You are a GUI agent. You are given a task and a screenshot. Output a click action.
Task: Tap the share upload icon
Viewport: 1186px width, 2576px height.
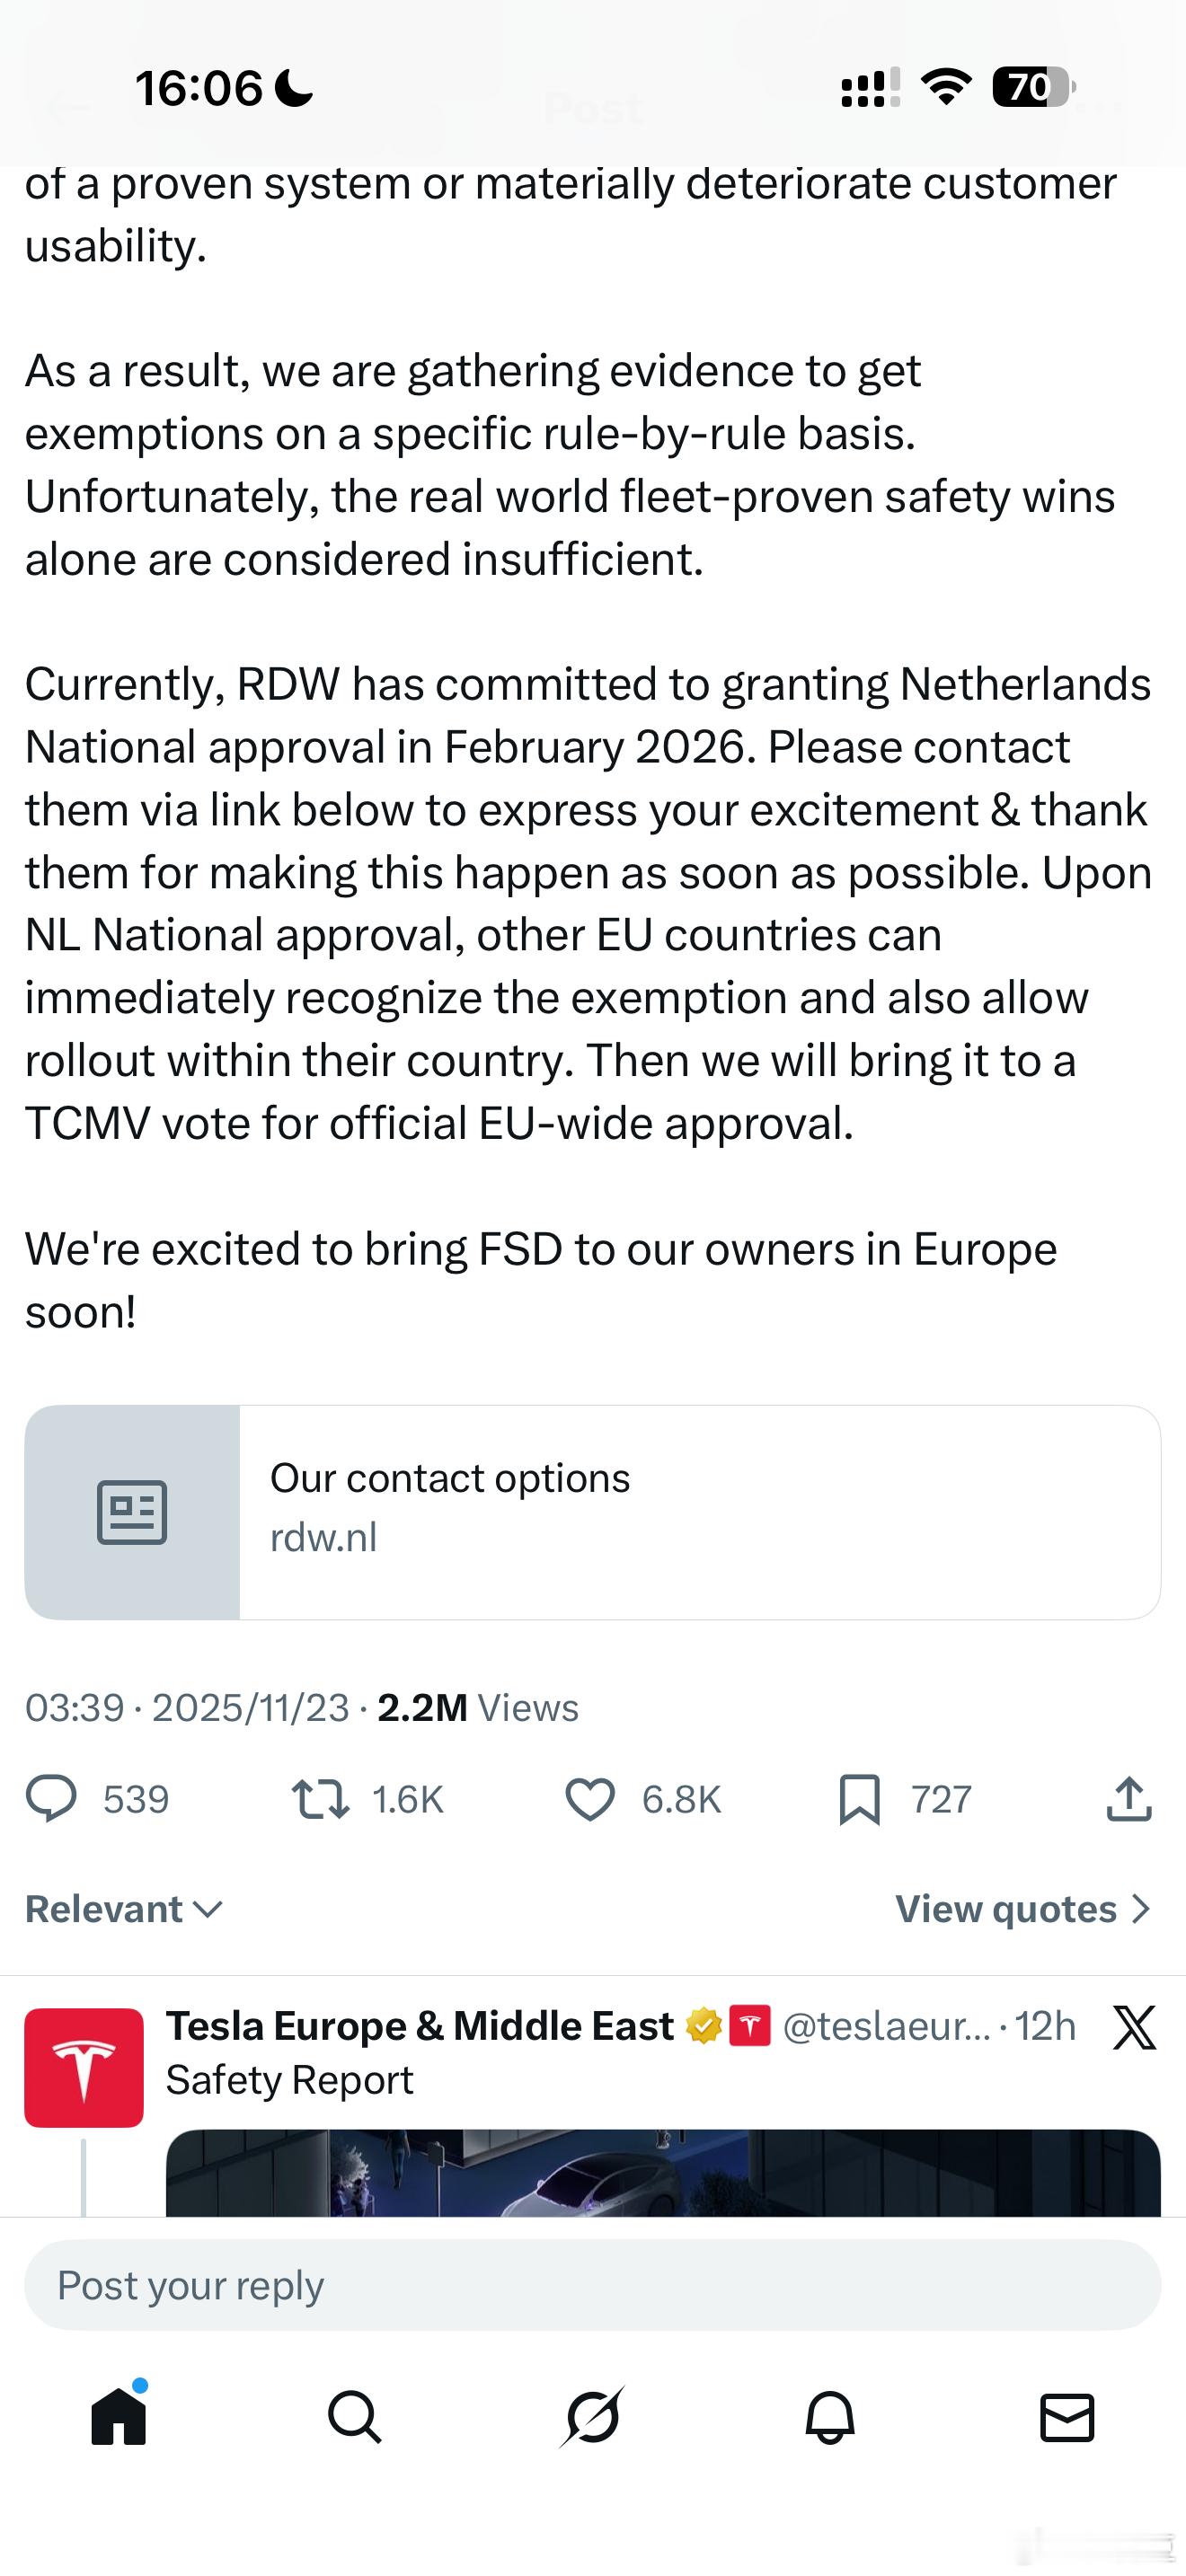click(x=1129, y=1798)
